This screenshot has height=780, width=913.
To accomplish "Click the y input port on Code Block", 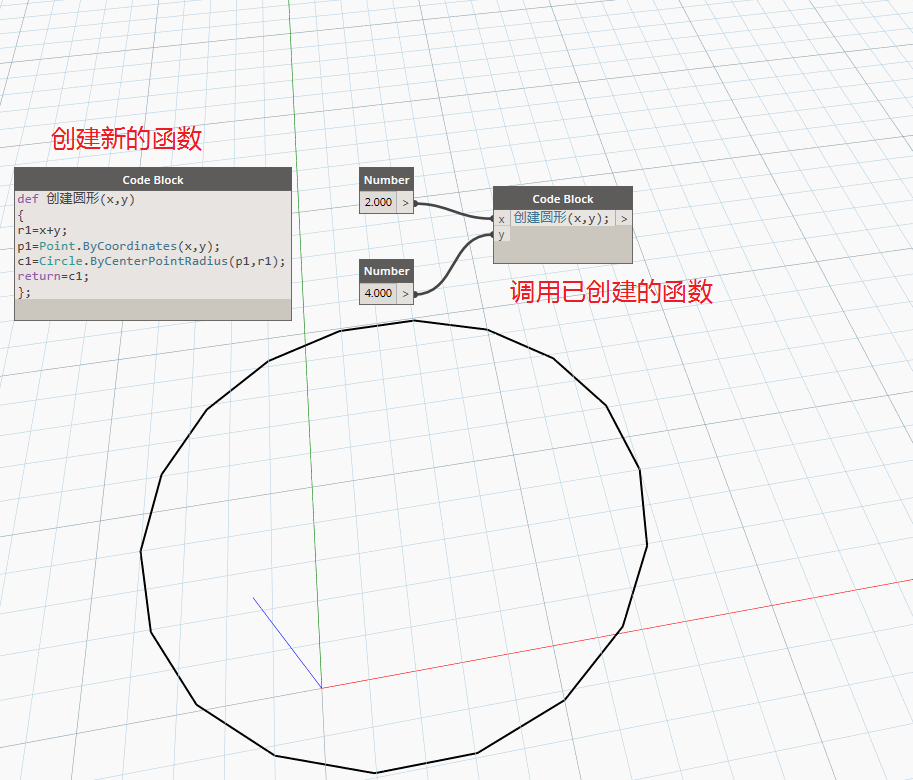I will (501, 235).
